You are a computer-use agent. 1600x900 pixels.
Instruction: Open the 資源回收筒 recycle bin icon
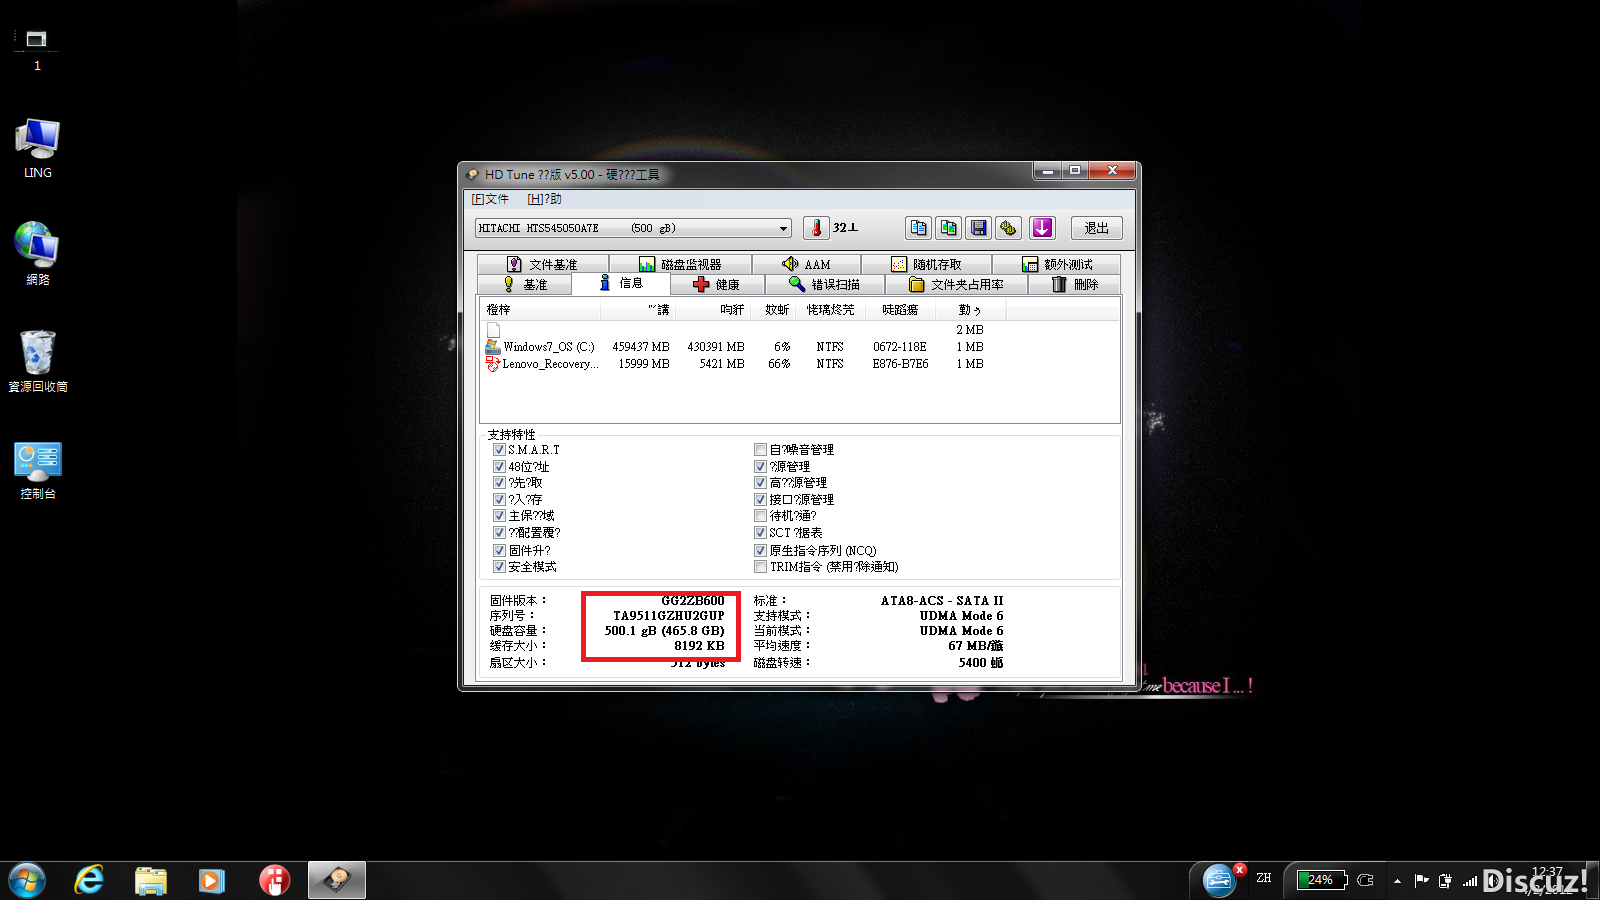click(38, 361)
